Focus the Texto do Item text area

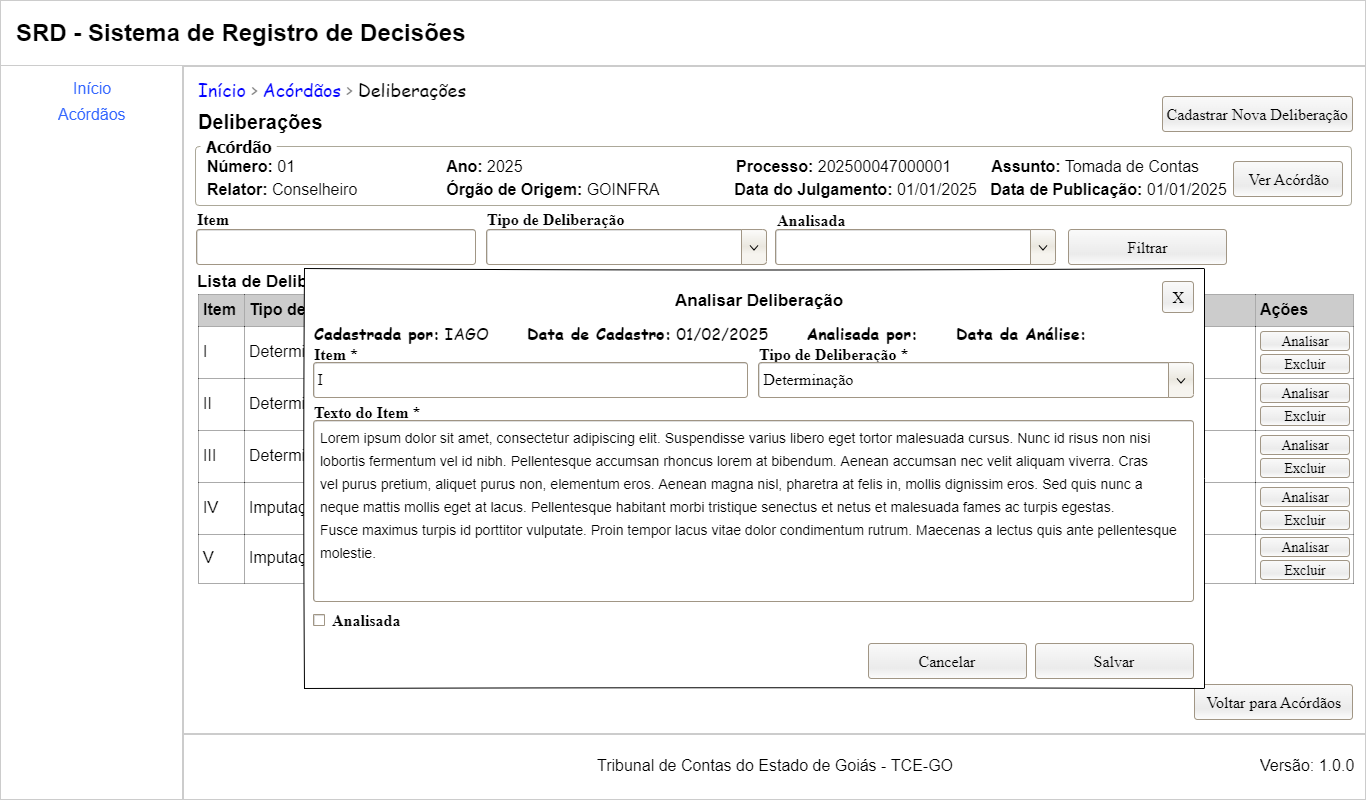tap(753, 510)
